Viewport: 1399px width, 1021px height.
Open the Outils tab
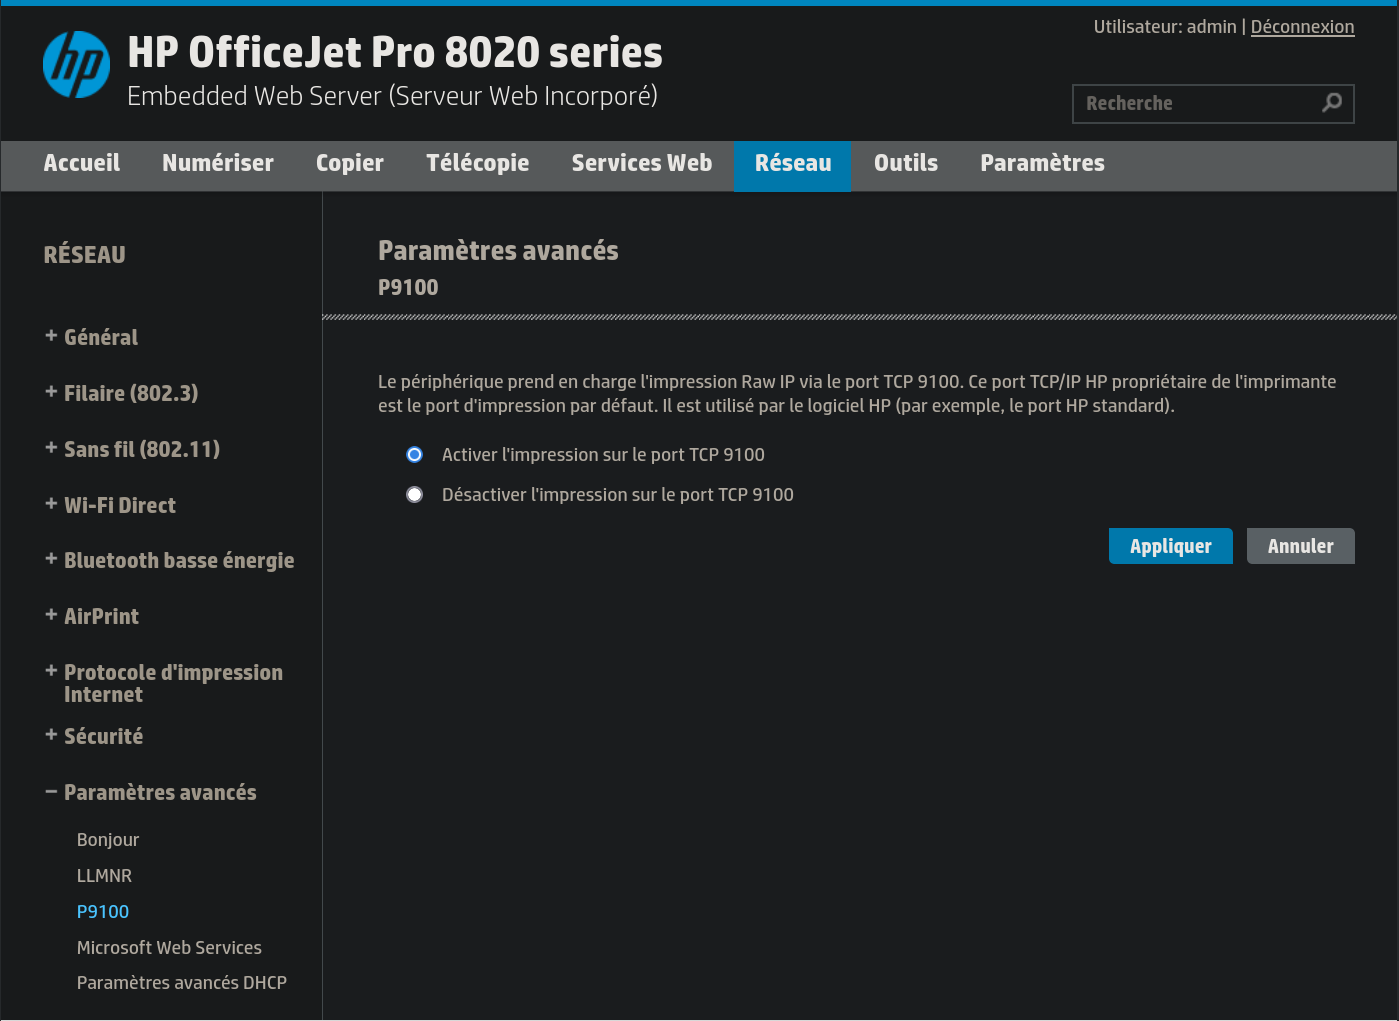tap(906, 163)
